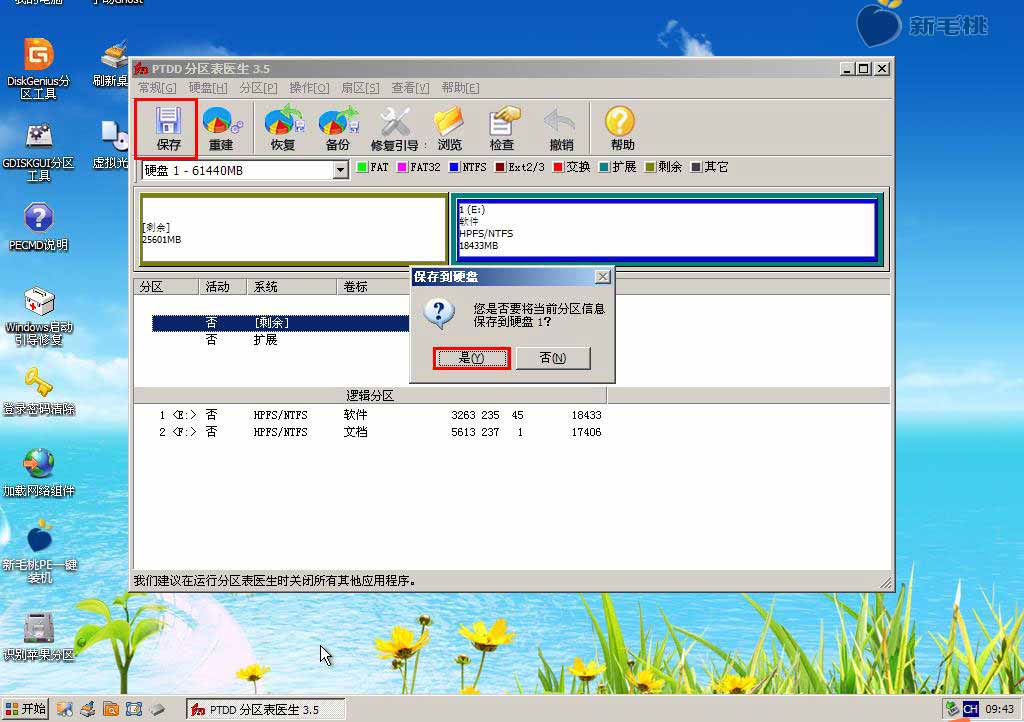Open the 操作[O] menu
The width and height of the screenshot is (1024, 722).
coord(309,87)
